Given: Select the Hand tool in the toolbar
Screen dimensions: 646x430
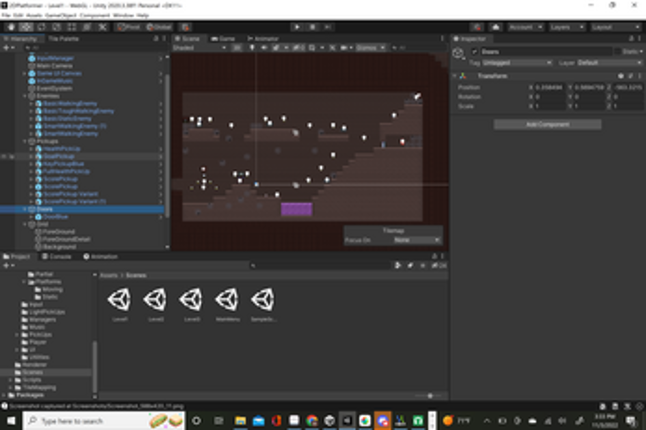Looking at the screenshot, I should point(11,27).
